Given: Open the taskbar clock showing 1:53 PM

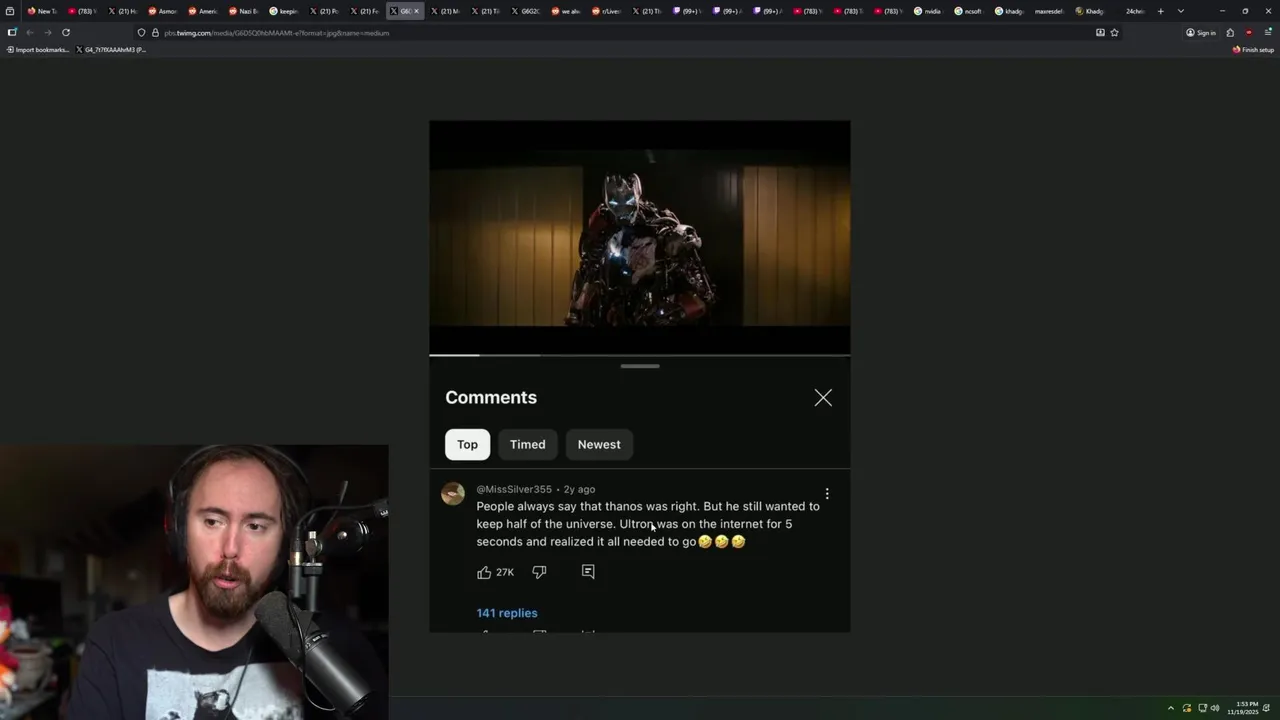Looking at the screenshot, I should click(1245, 708).
